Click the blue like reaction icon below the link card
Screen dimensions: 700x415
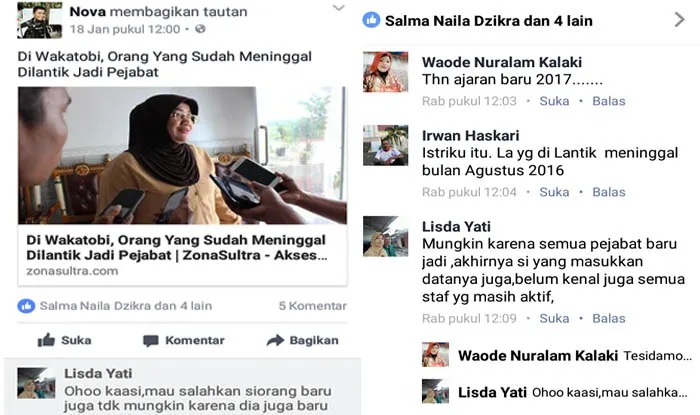coord(26,306)
